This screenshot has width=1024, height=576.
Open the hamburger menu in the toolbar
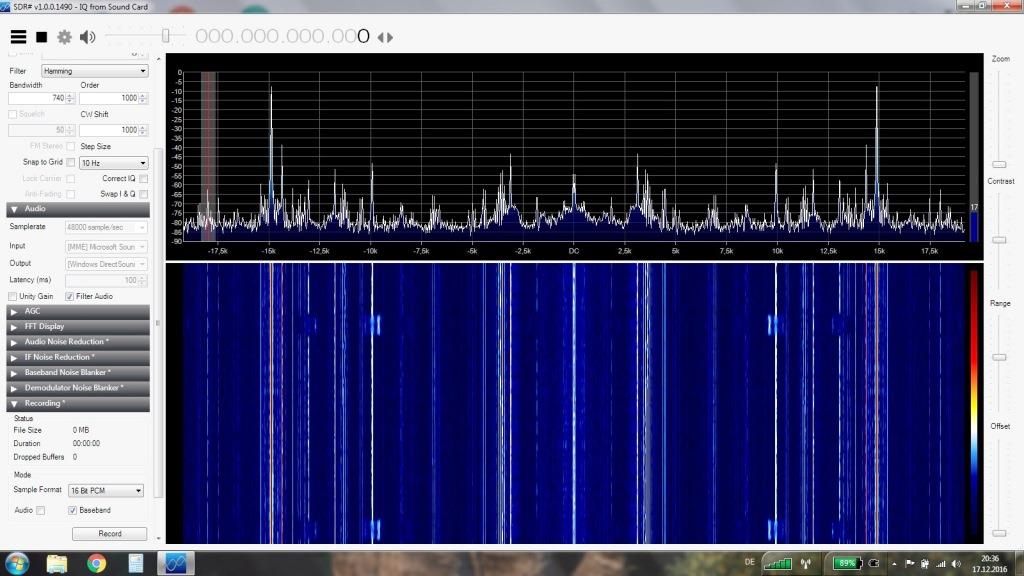pos(18,37)
